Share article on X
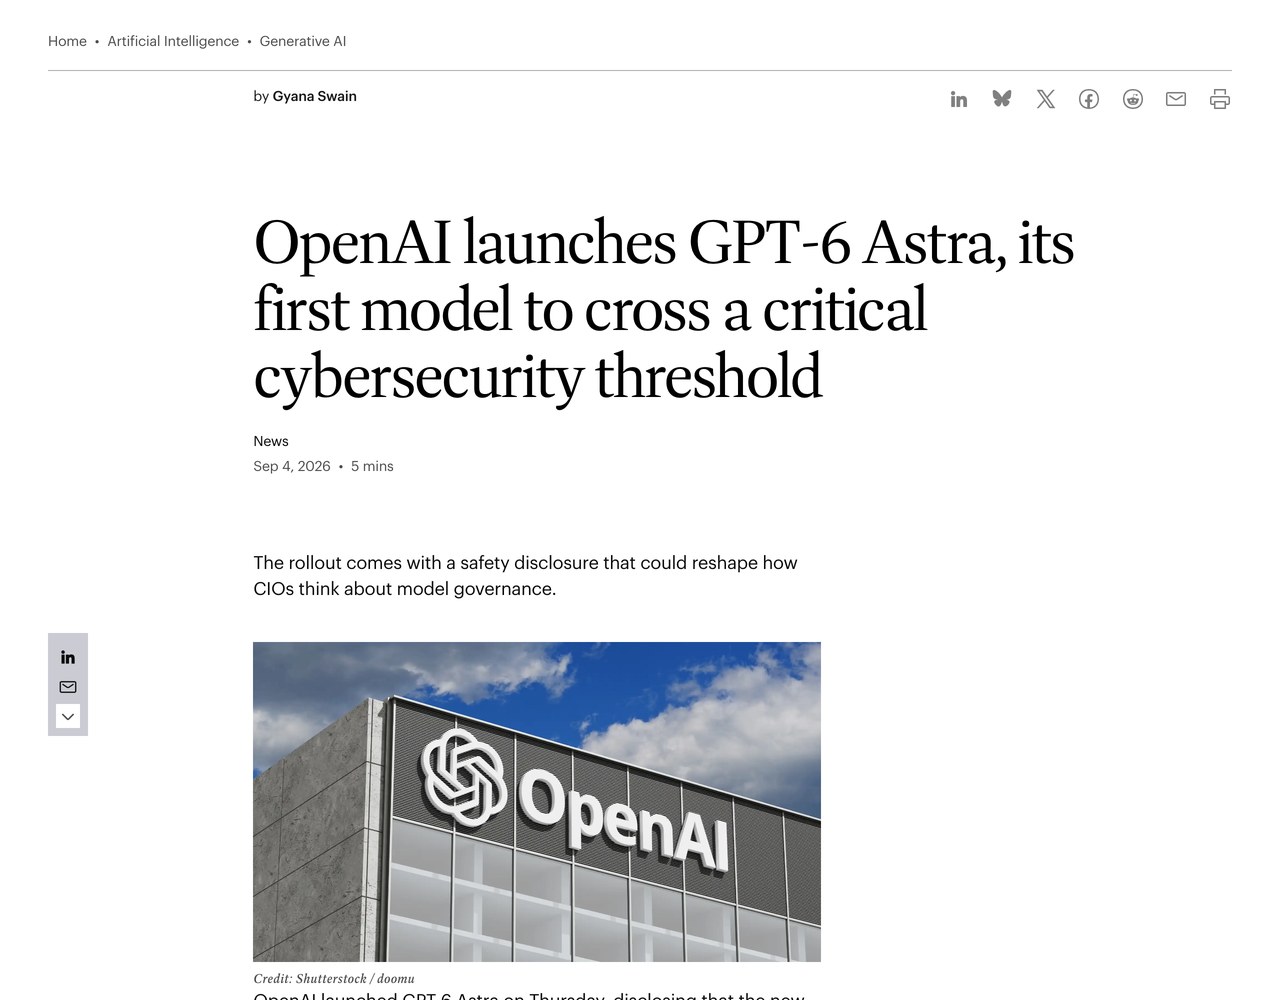The image size is (1280, 1000). coord(1046,99)
